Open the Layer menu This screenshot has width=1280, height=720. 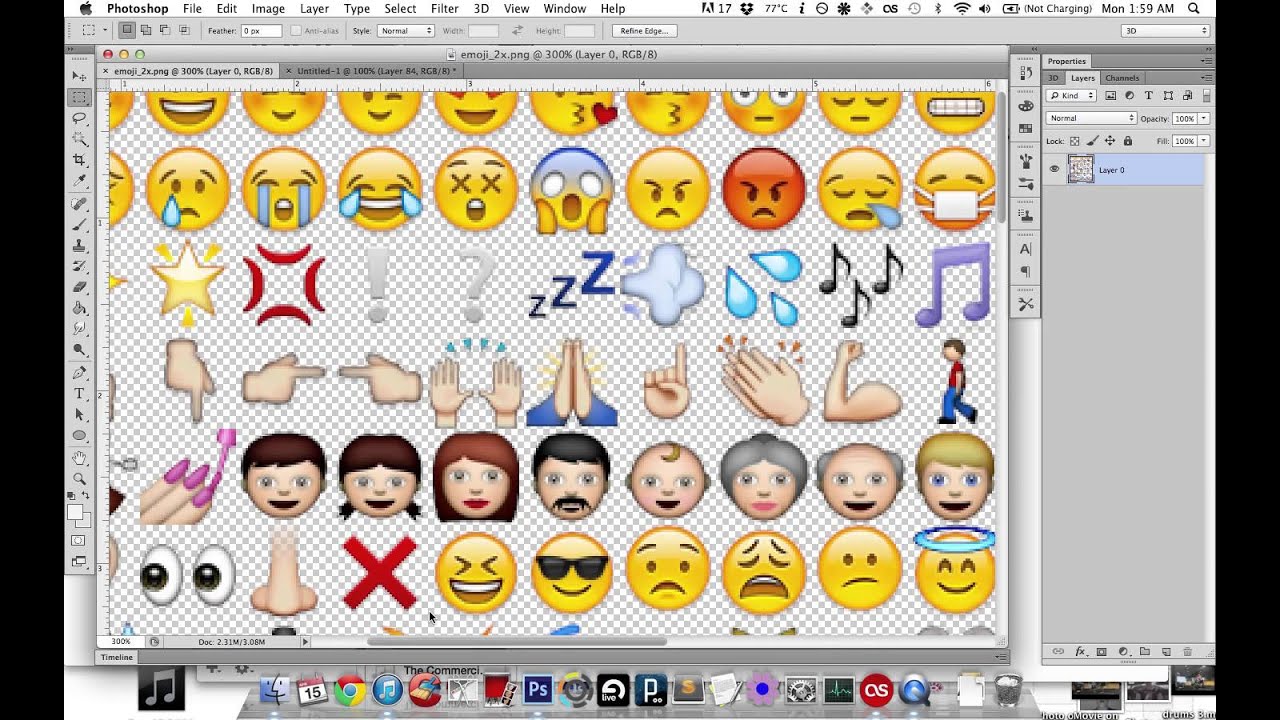(315, 8)
